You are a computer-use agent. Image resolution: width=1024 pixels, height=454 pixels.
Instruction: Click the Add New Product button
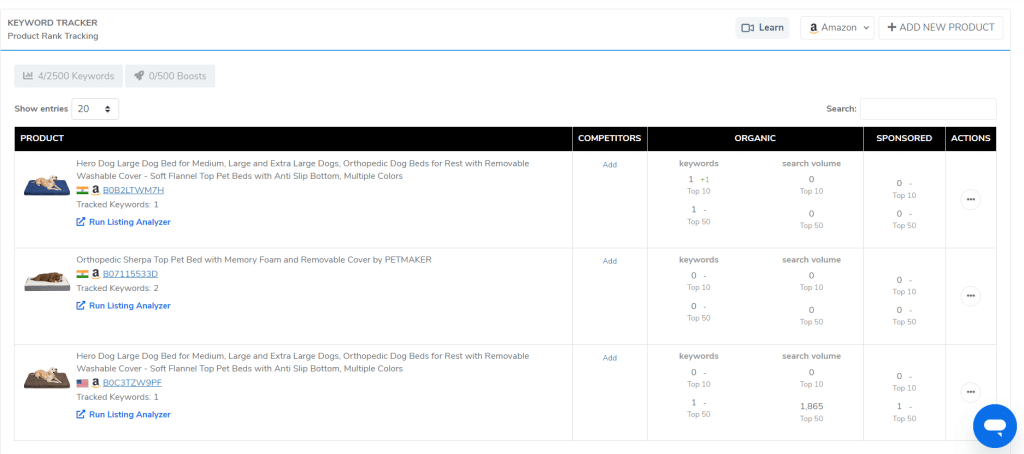click(x=940, y=28)
